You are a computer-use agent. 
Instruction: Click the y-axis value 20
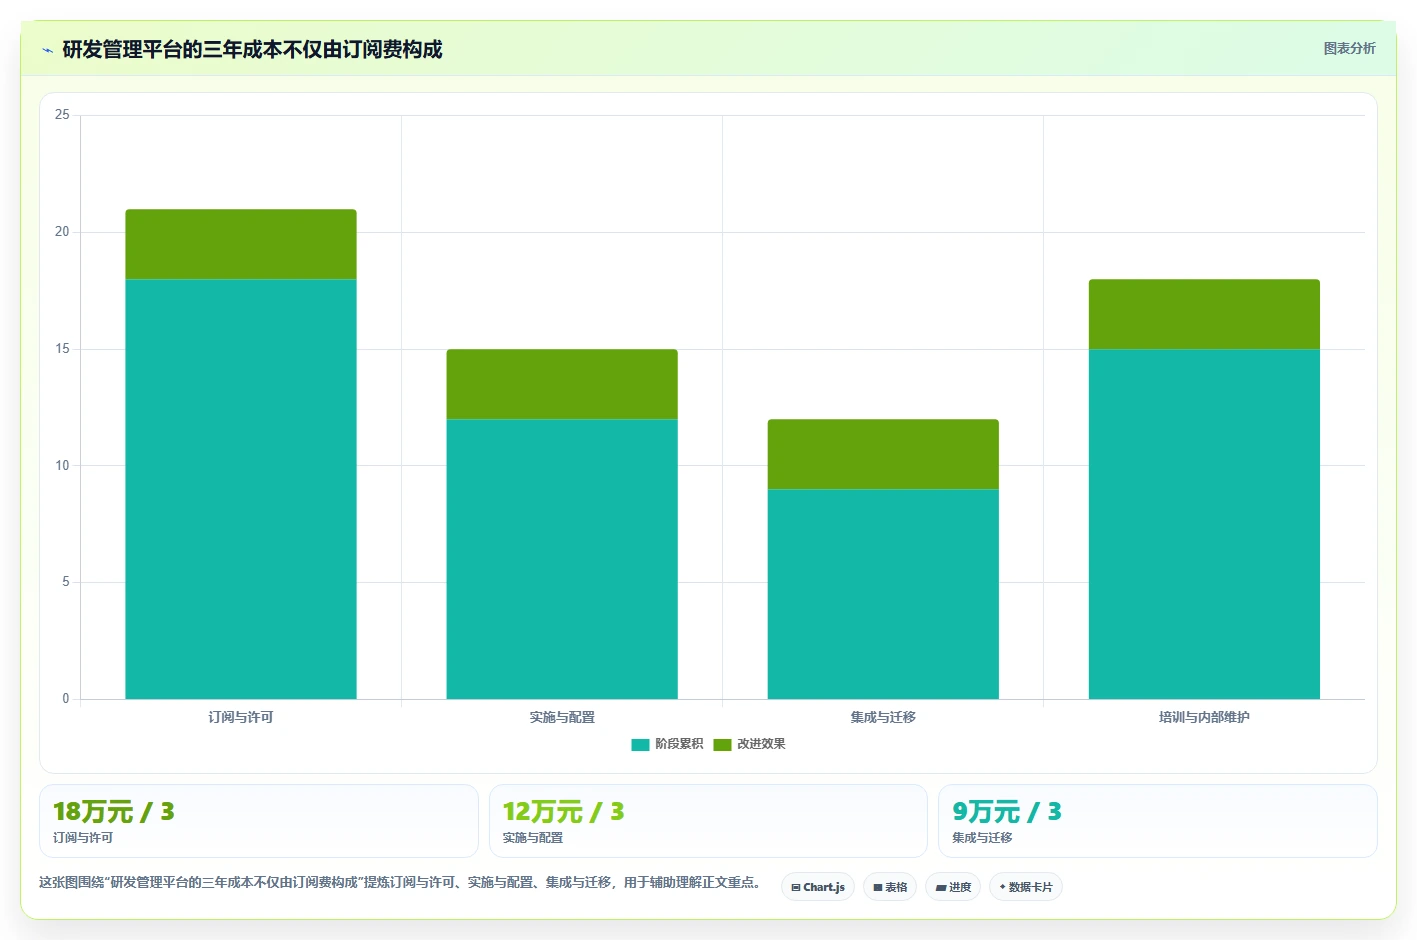pyautogui.click(x=62, y=232)
